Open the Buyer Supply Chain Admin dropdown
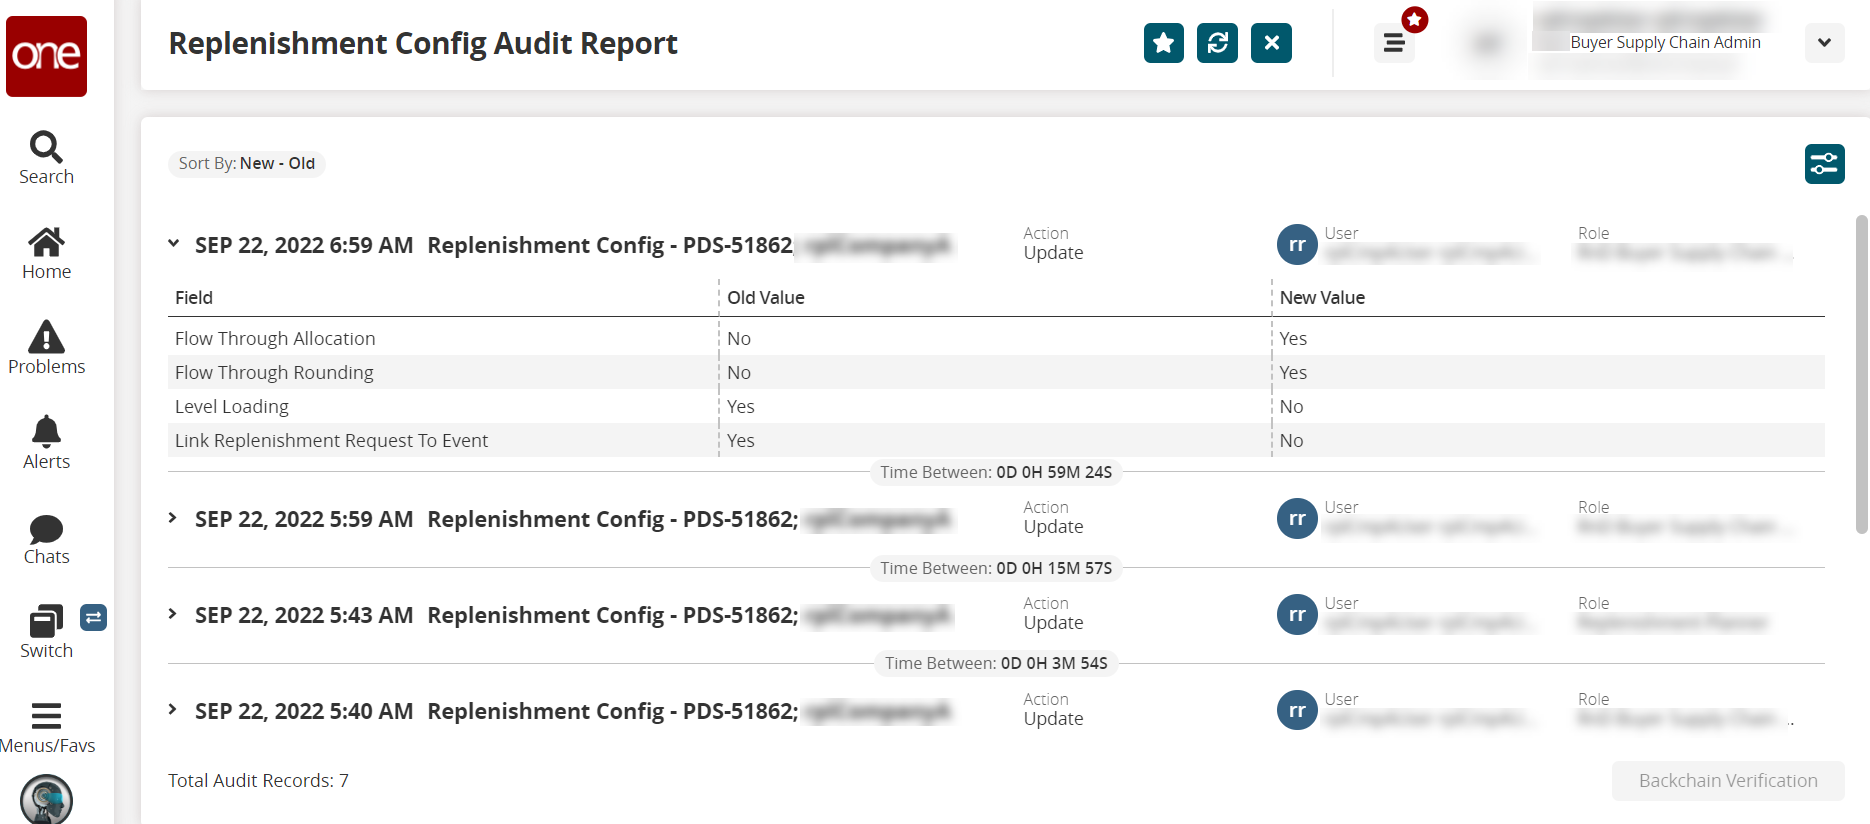 (x=1824, y=43)
